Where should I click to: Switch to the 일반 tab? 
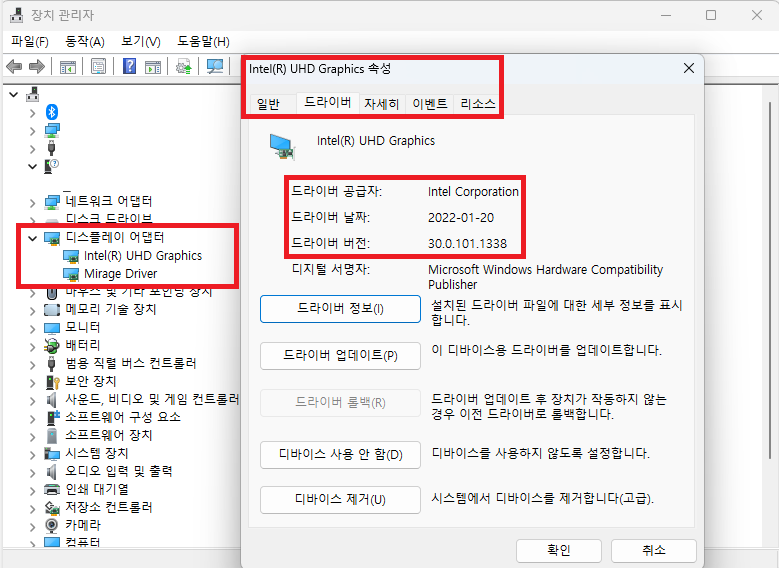[268, 104]
